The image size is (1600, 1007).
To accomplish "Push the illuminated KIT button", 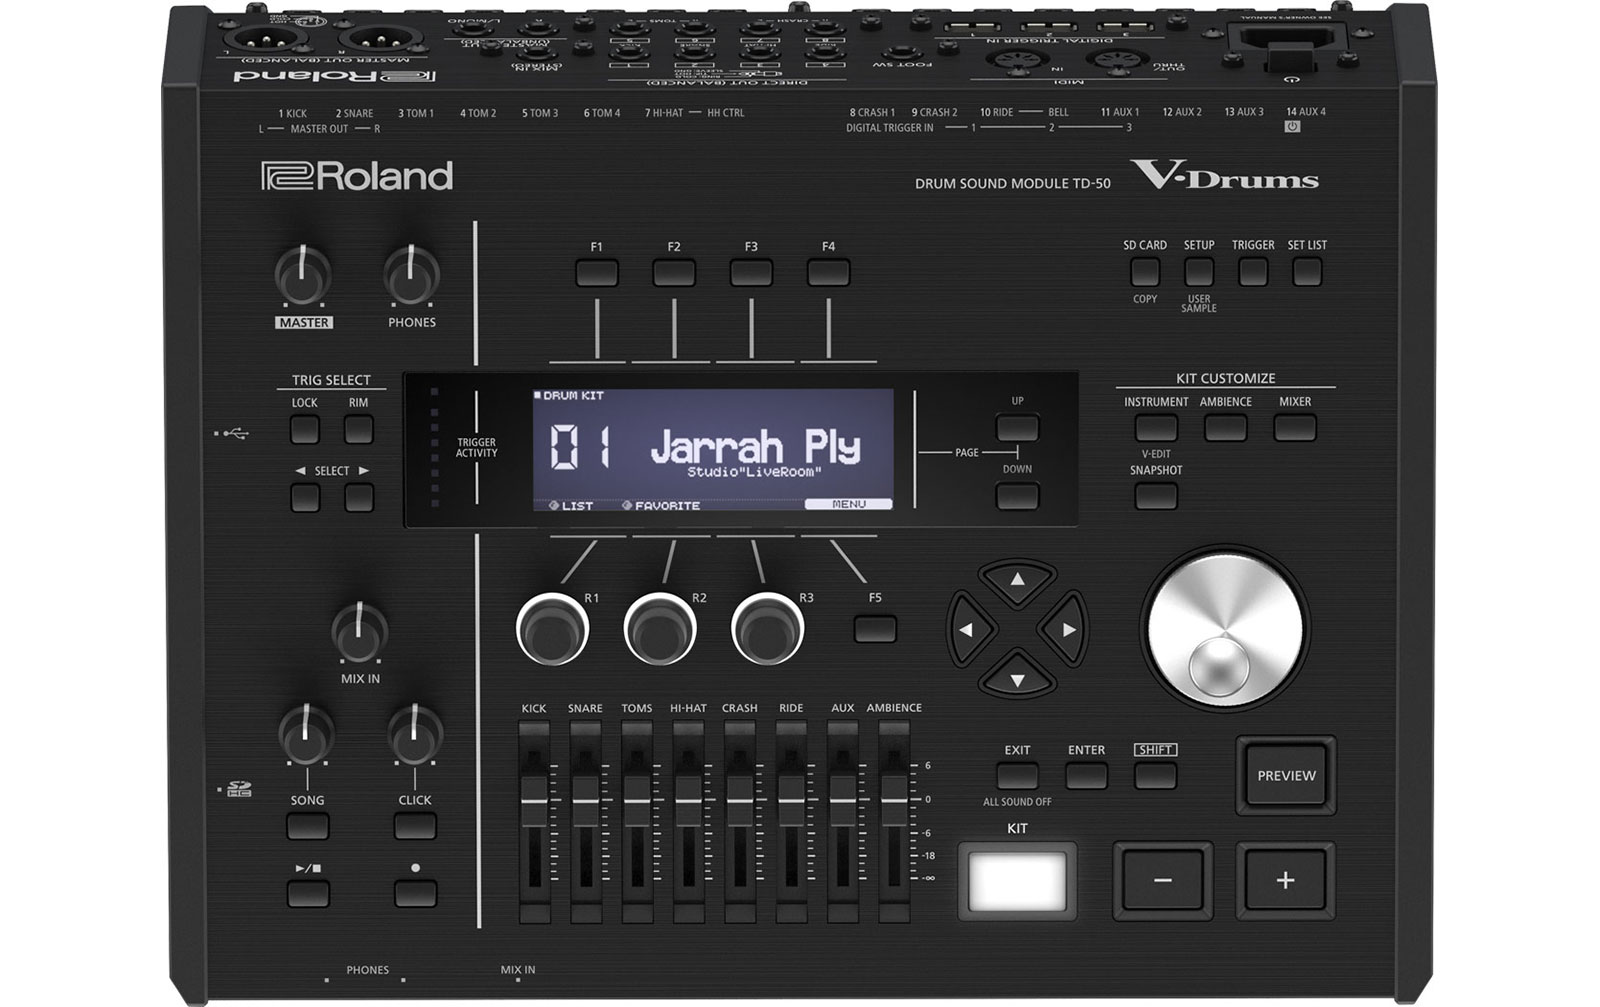I will [x=1017, y=881].
